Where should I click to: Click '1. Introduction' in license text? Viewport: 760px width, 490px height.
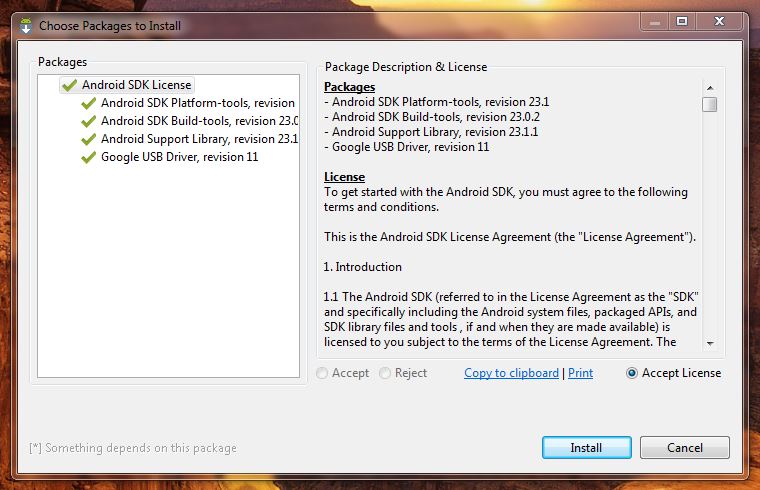[363, 267]
